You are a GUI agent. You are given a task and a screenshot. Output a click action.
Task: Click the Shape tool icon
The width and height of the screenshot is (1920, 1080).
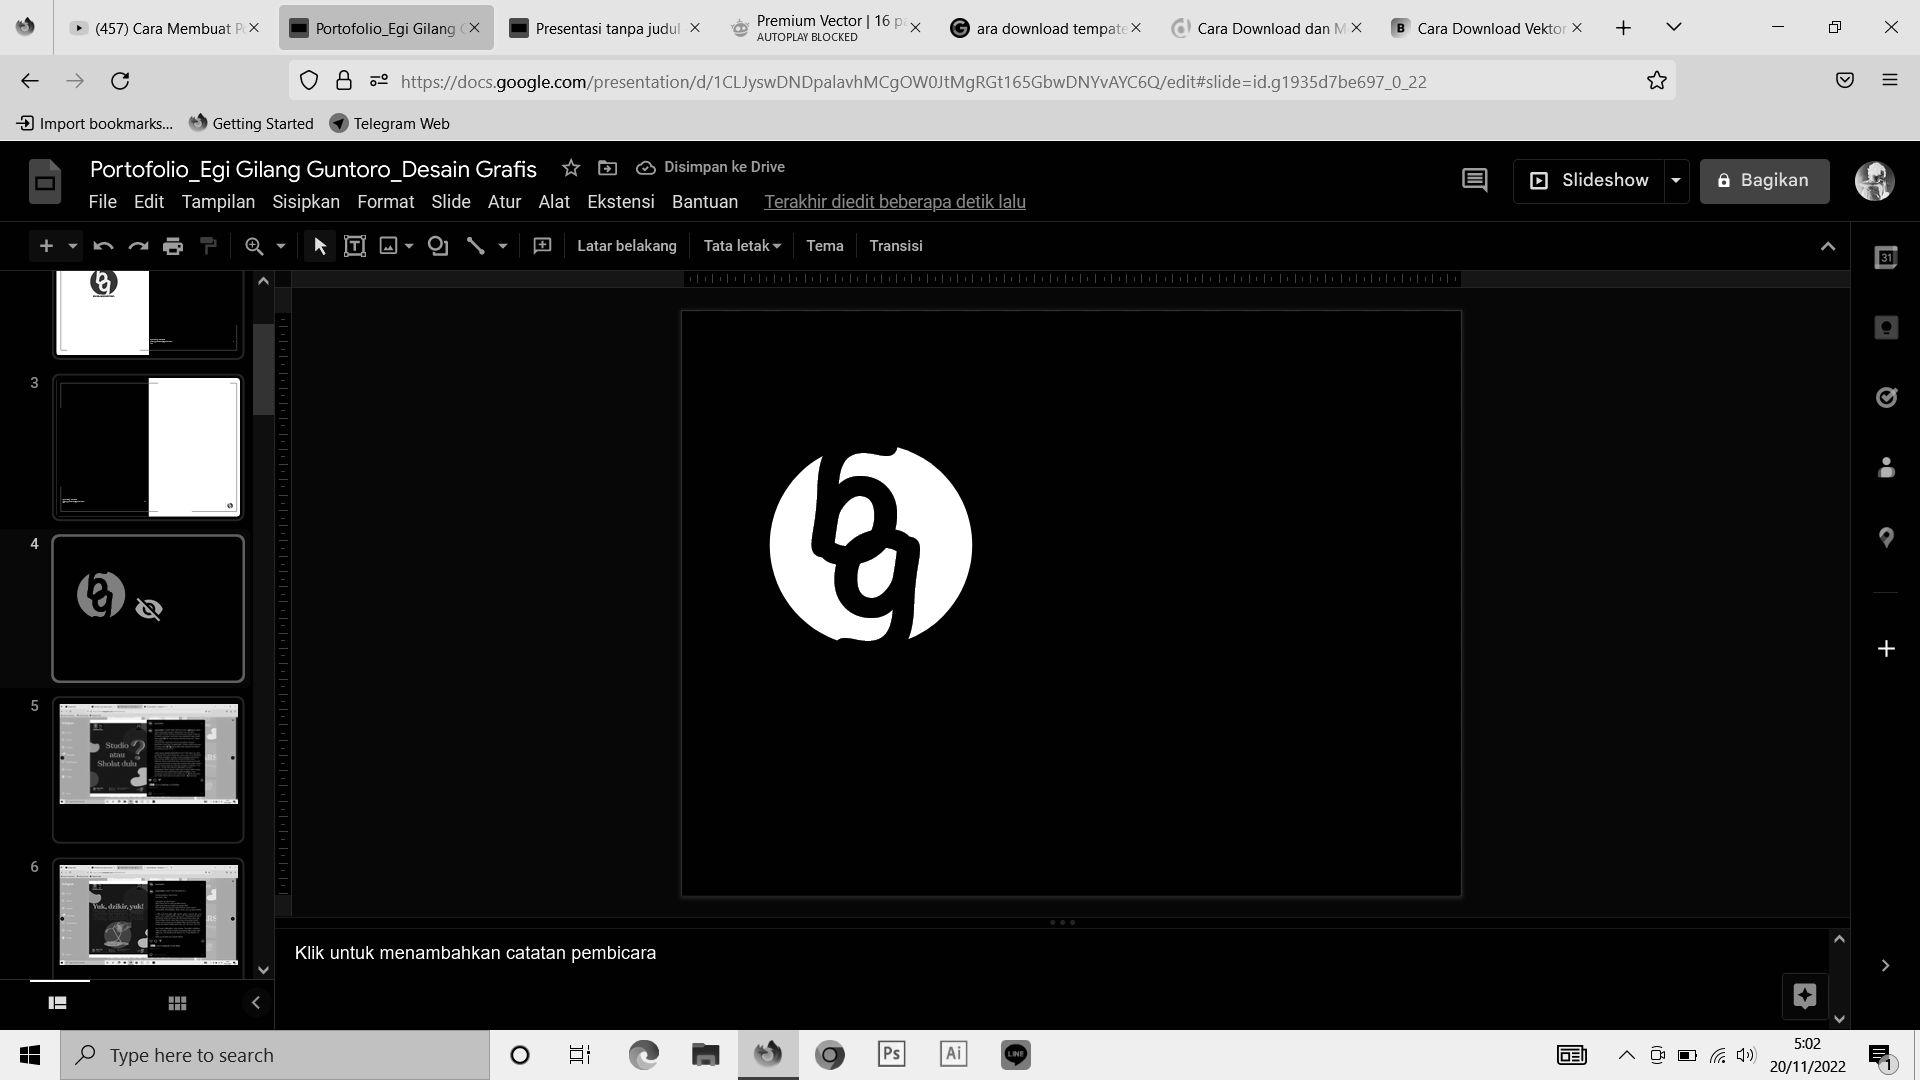438,246
